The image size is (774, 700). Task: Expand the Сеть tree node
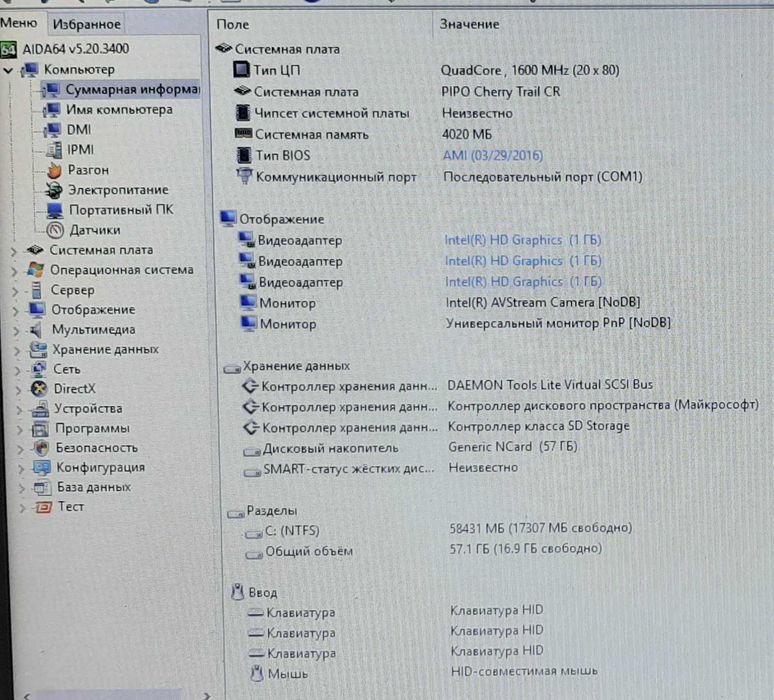tap(18, 370)
